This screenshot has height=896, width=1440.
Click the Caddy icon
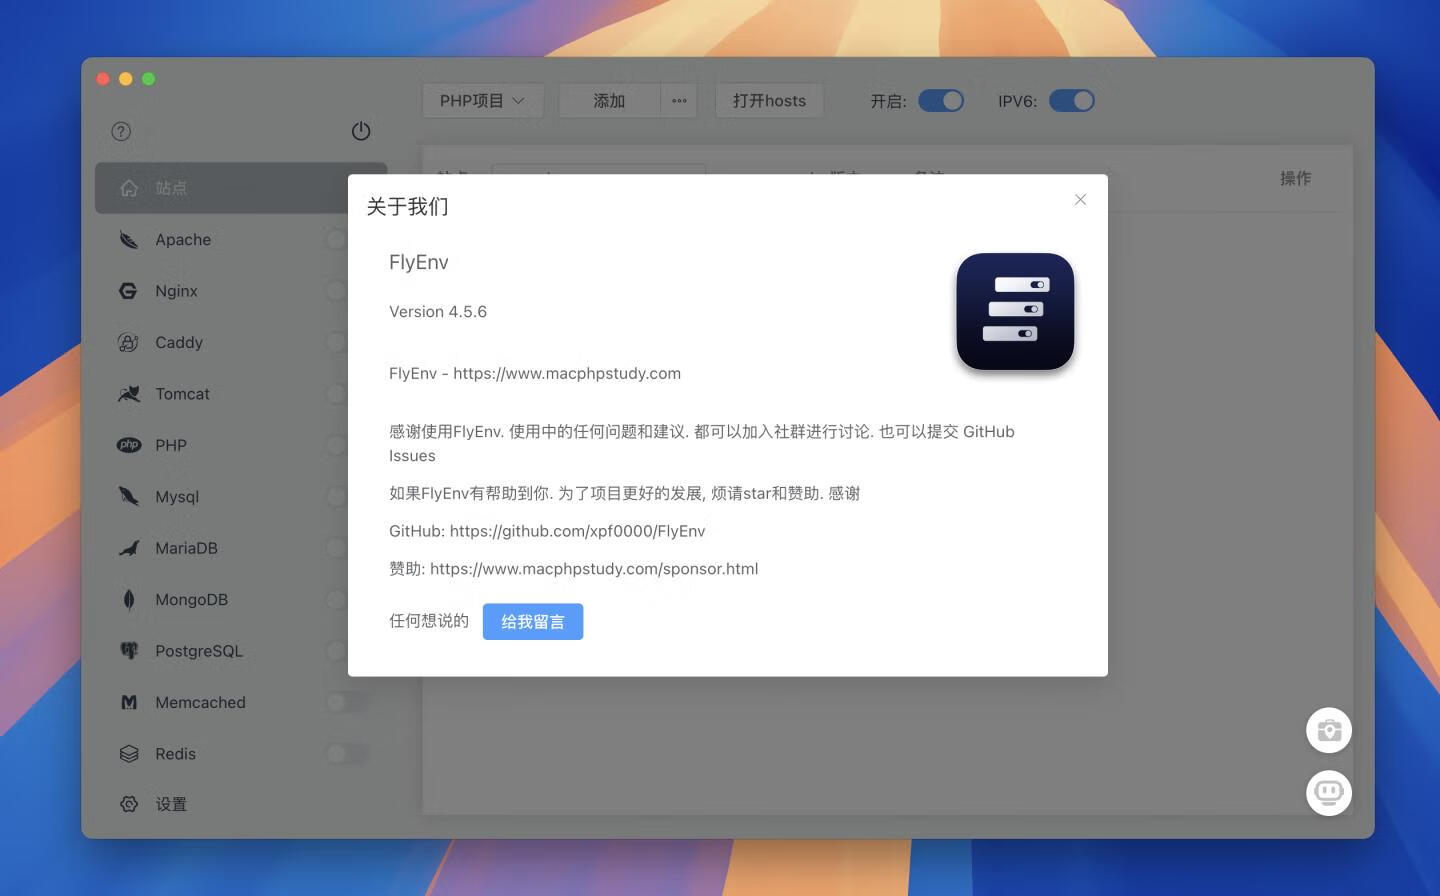(129, 343)
